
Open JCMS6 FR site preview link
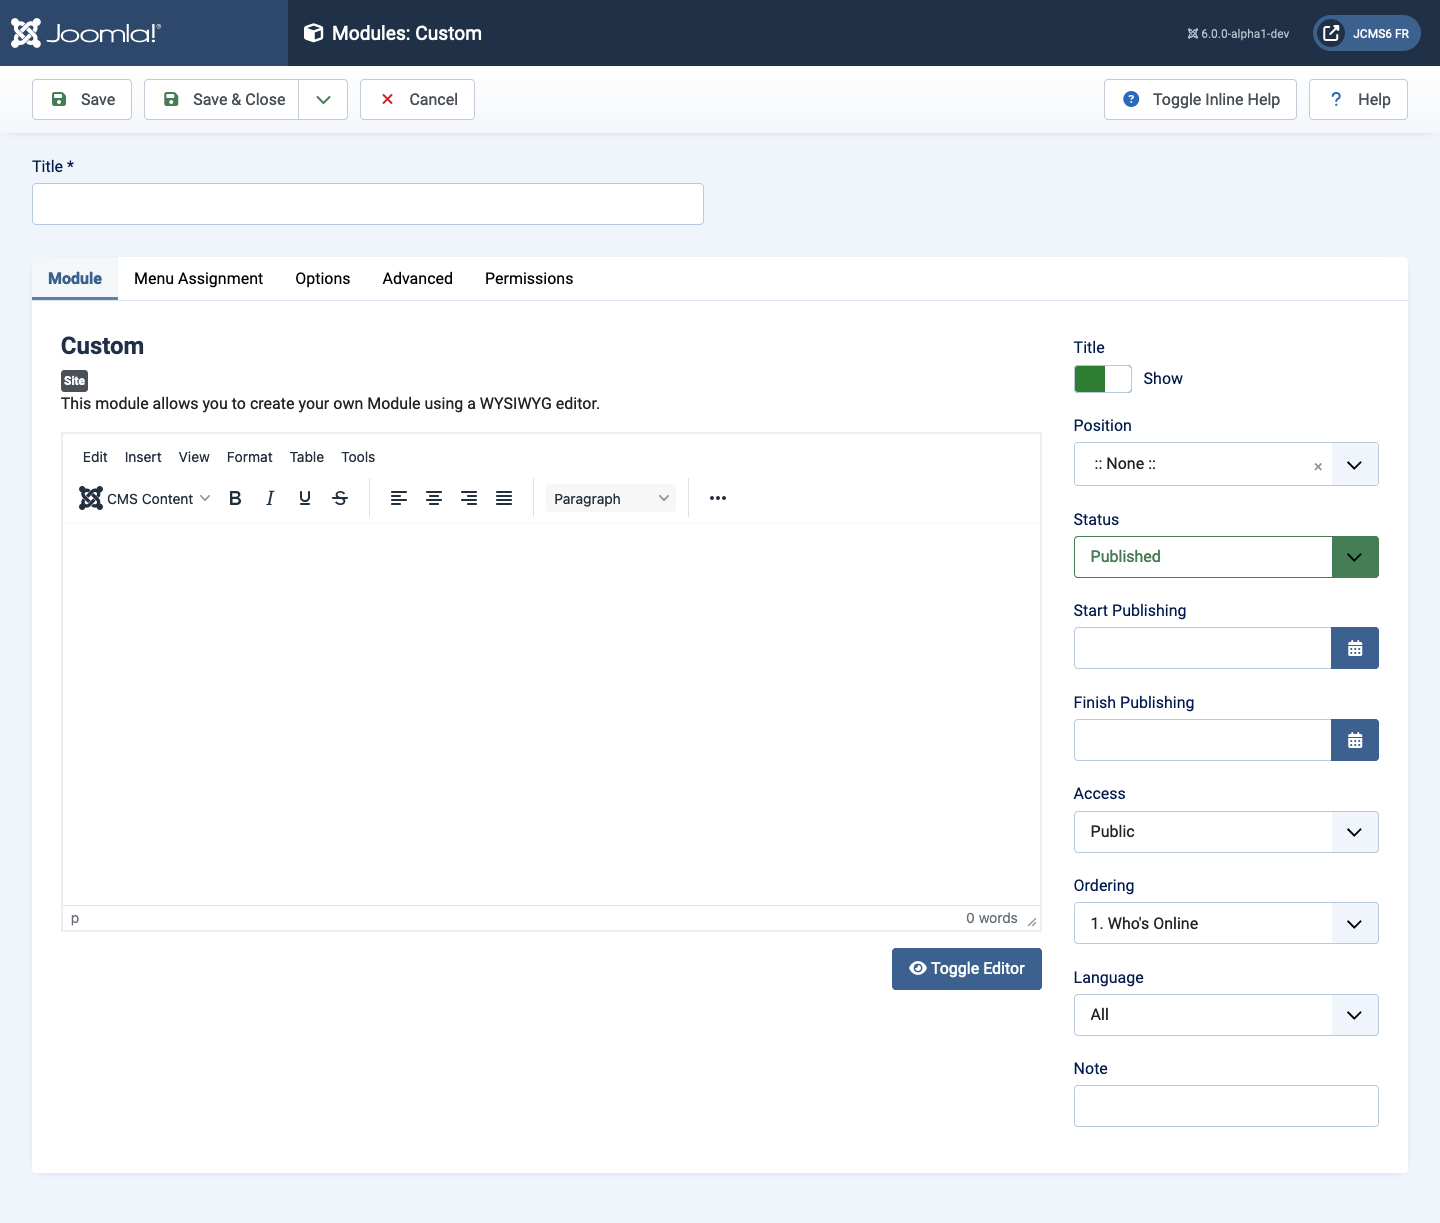(x=1367, y=33)
